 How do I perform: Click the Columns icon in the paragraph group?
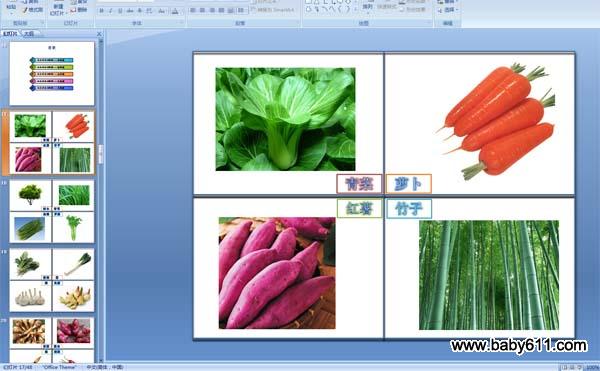[x=241, y=10]
